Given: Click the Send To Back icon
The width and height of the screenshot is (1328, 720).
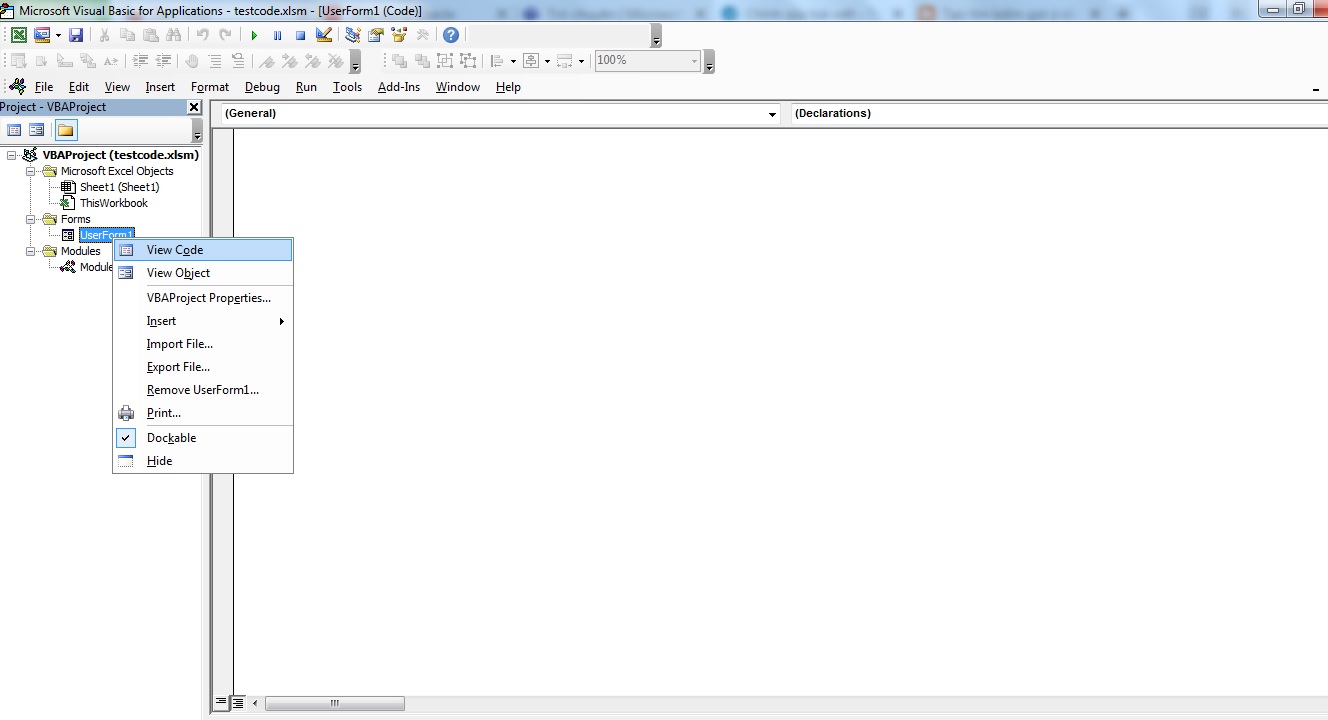Looking at the screenshot, I should click(422, 61).
